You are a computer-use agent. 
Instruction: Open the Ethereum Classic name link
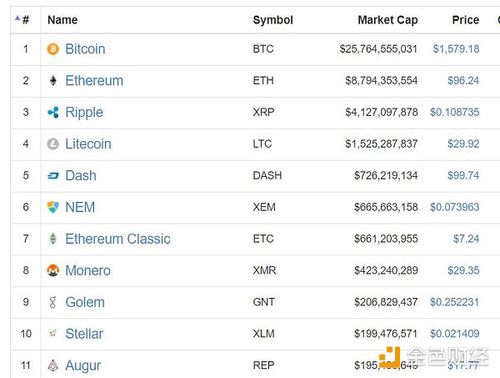point(118,239)
